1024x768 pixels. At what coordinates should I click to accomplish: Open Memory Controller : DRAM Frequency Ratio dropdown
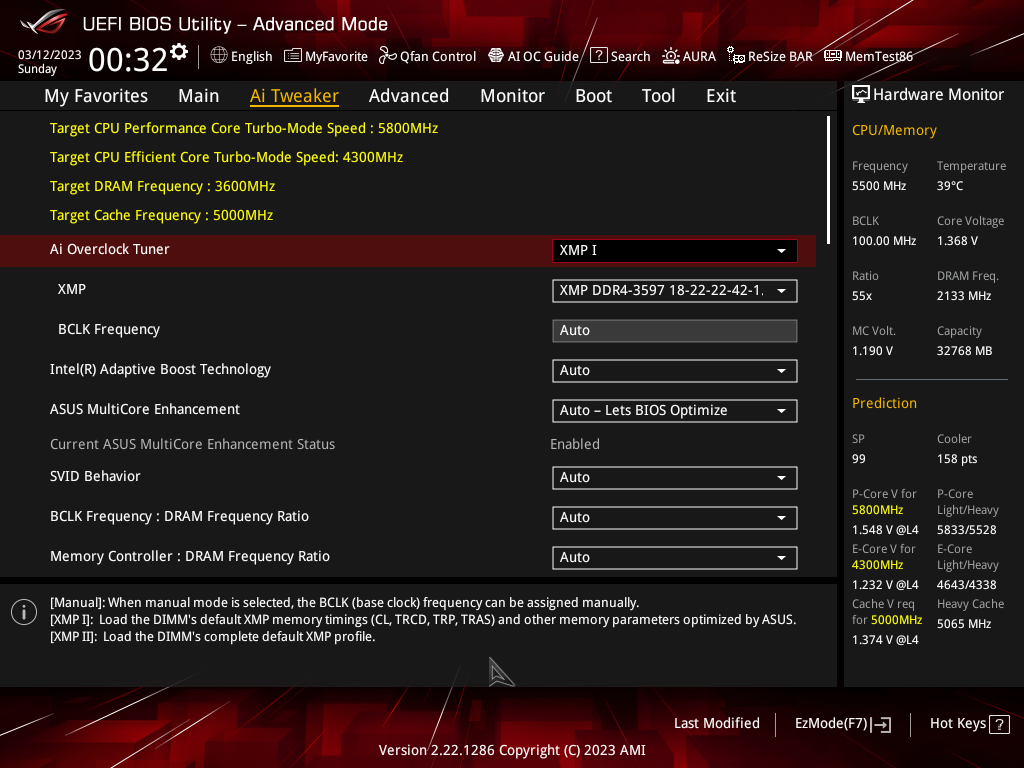point(674,558)
